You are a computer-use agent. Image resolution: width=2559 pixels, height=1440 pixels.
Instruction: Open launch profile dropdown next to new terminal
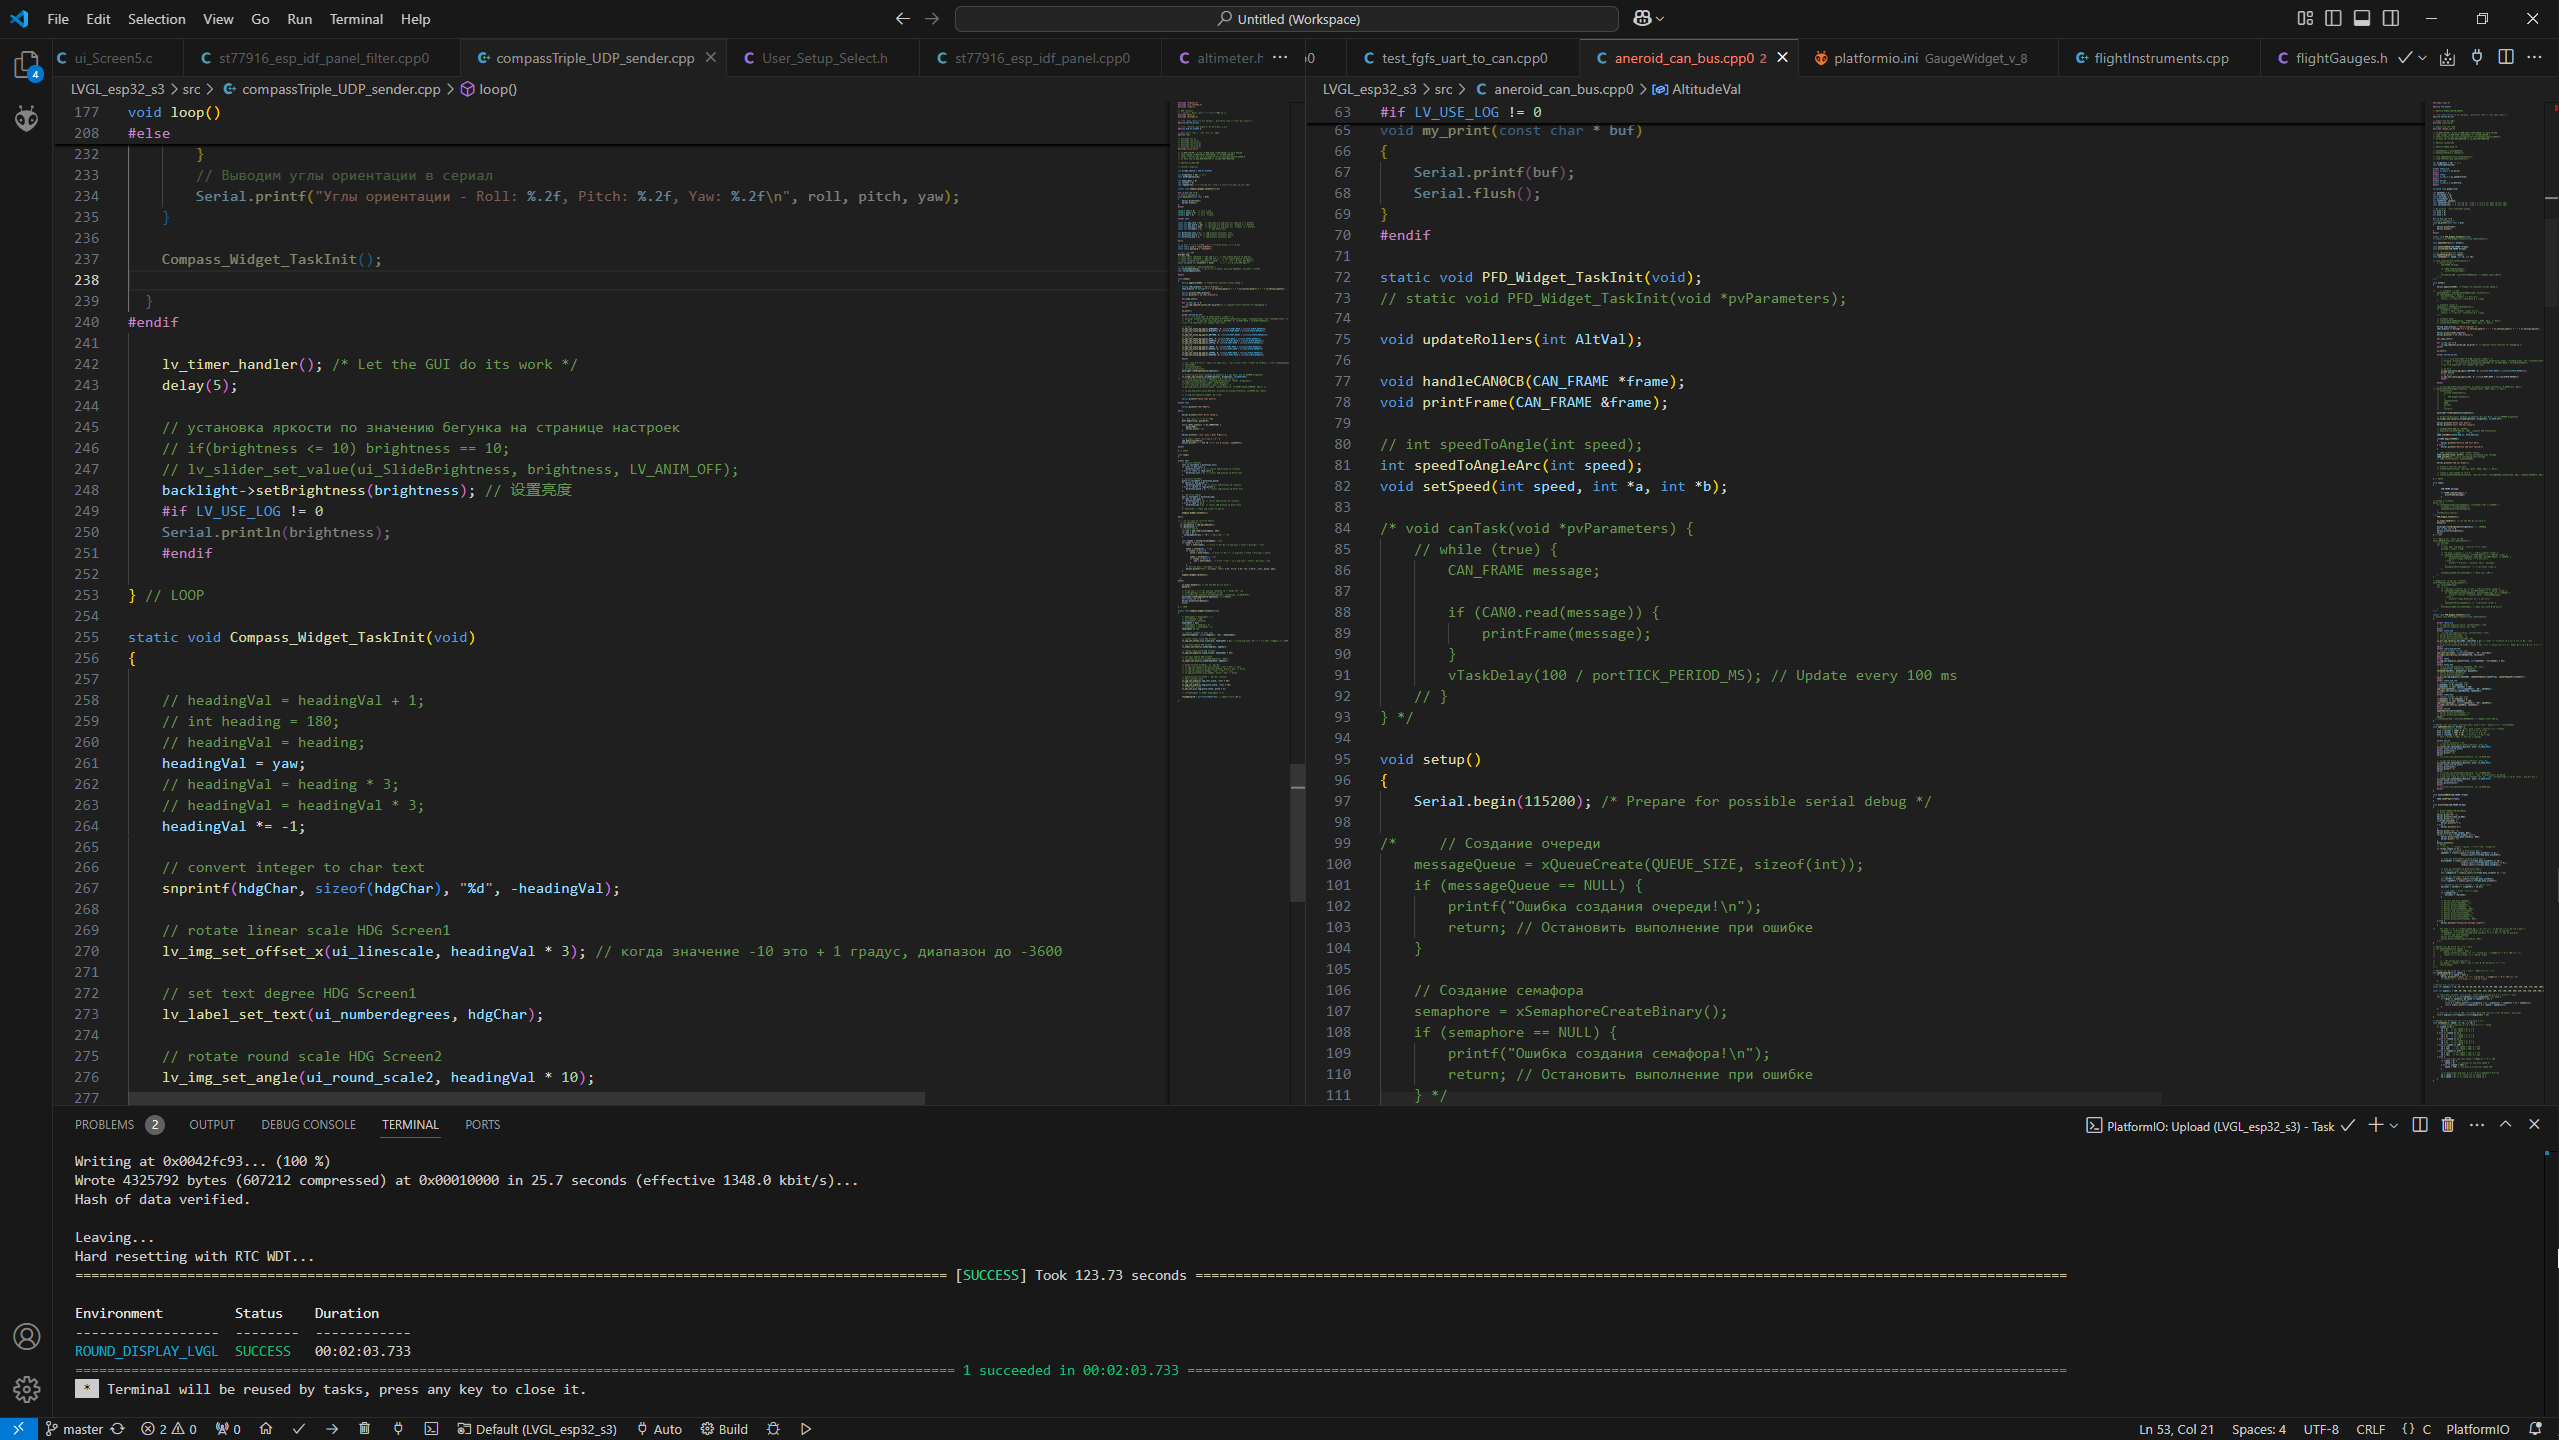click(x=2394, y=1125)
